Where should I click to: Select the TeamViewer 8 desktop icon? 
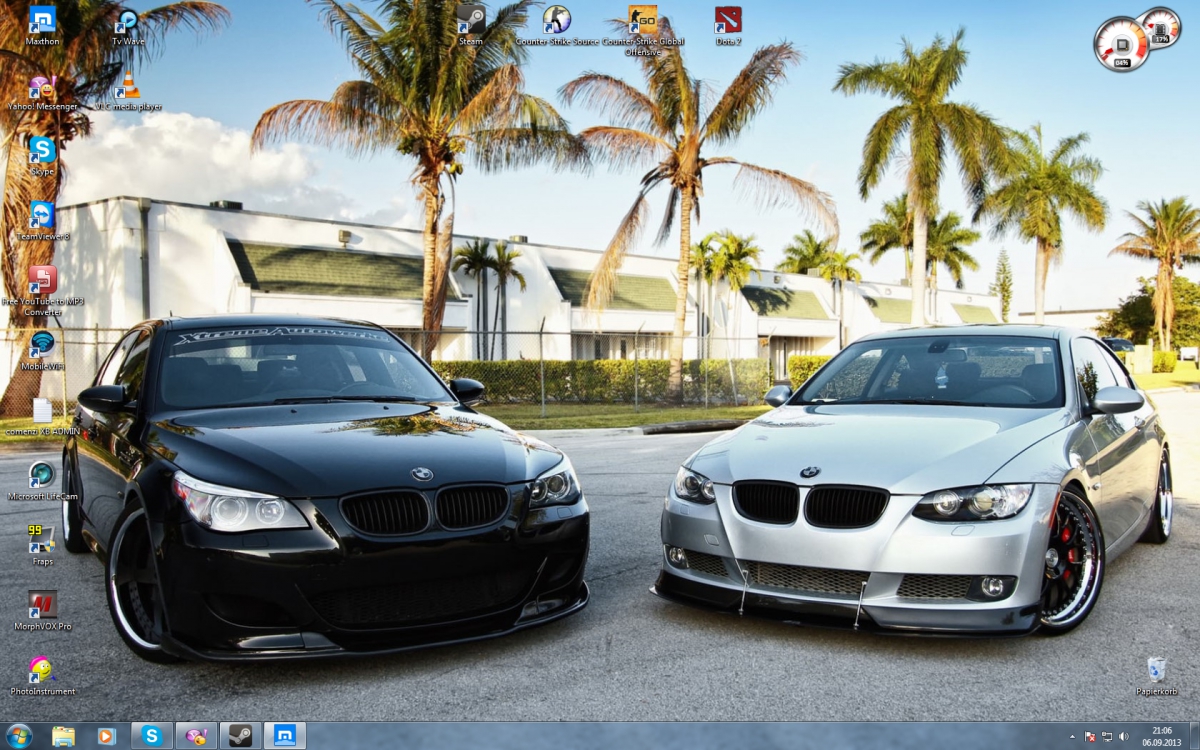[42, 222]
